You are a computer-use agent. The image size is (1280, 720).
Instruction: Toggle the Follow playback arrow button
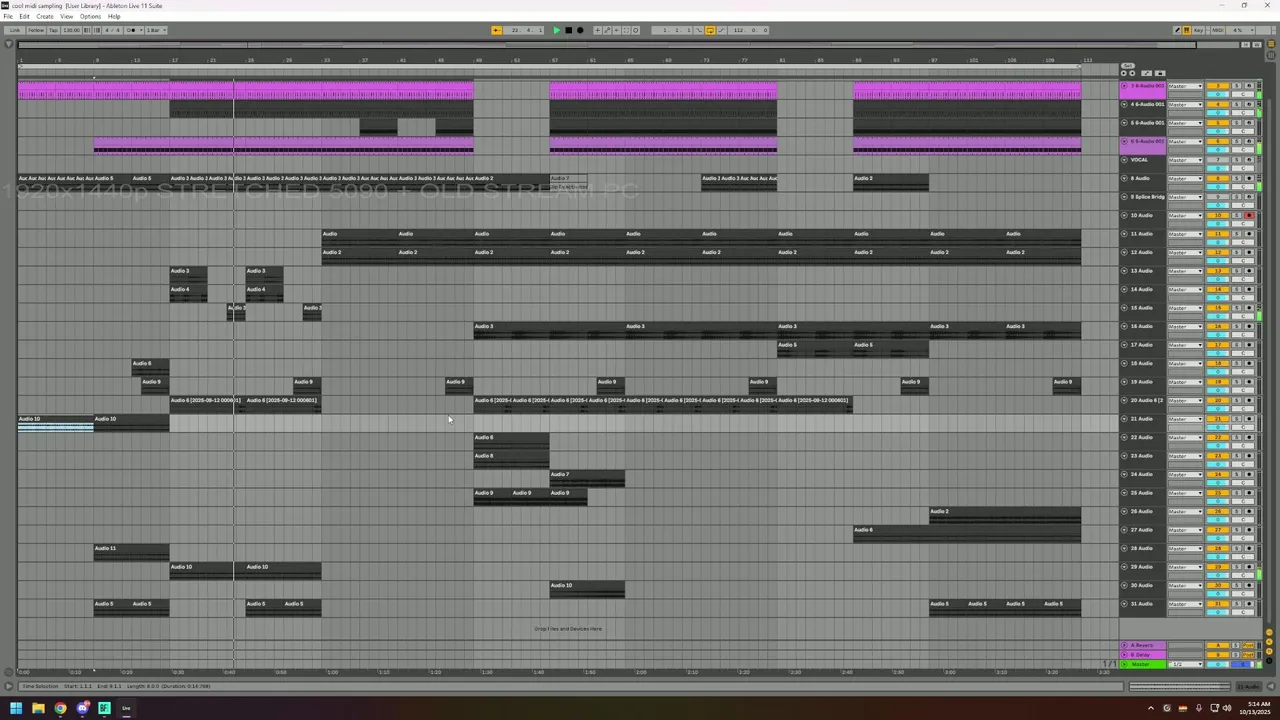point(497,30)
